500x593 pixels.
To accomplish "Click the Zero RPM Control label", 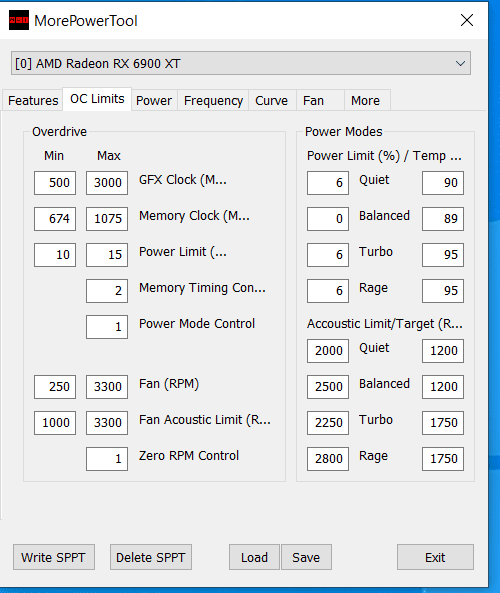I will 189,456.
